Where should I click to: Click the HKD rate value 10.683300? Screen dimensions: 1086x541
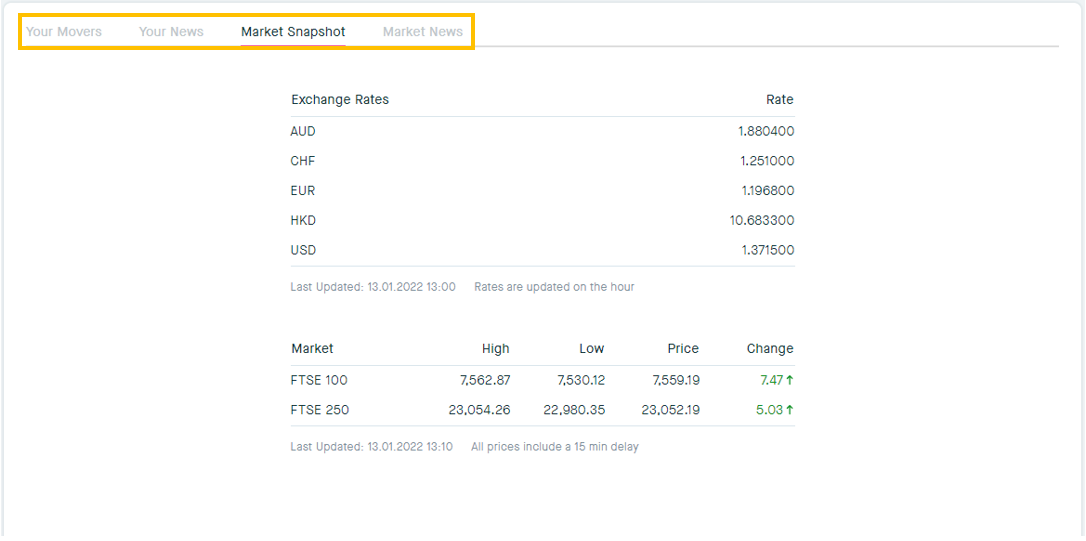[x=762, y=221]
